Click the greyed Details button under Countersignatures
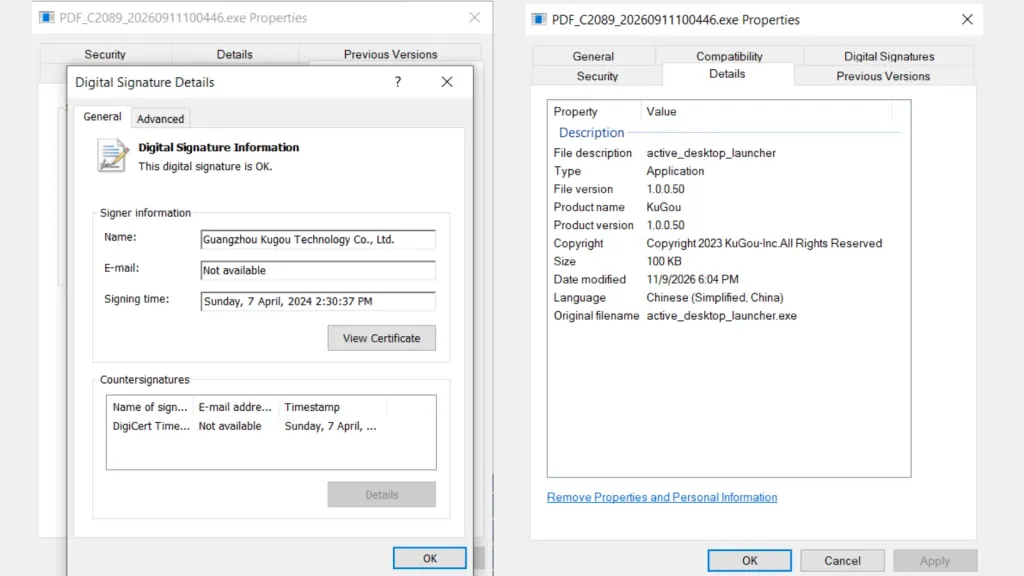The width and height of the screenshot is (1024, 576). pyautogui.click(x=381, y=494)
